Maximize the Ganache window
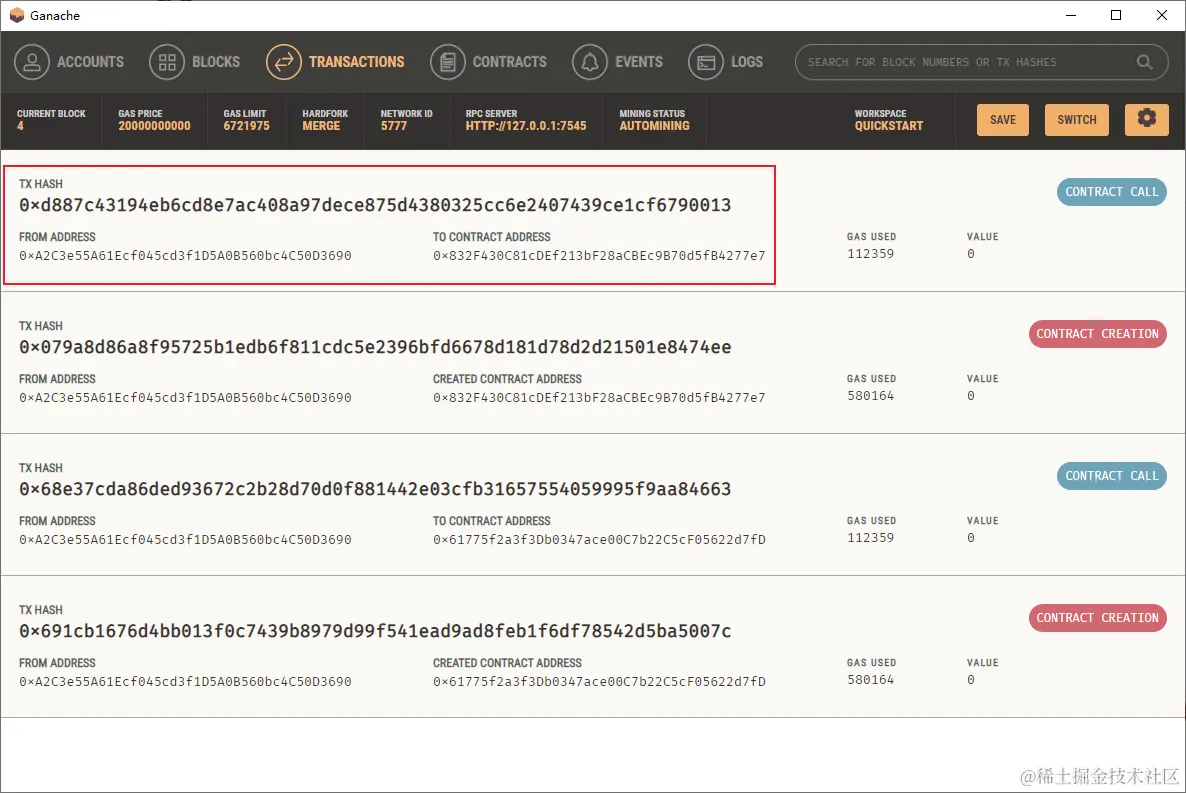1186x793 pixels. [x=1116, y=15]
